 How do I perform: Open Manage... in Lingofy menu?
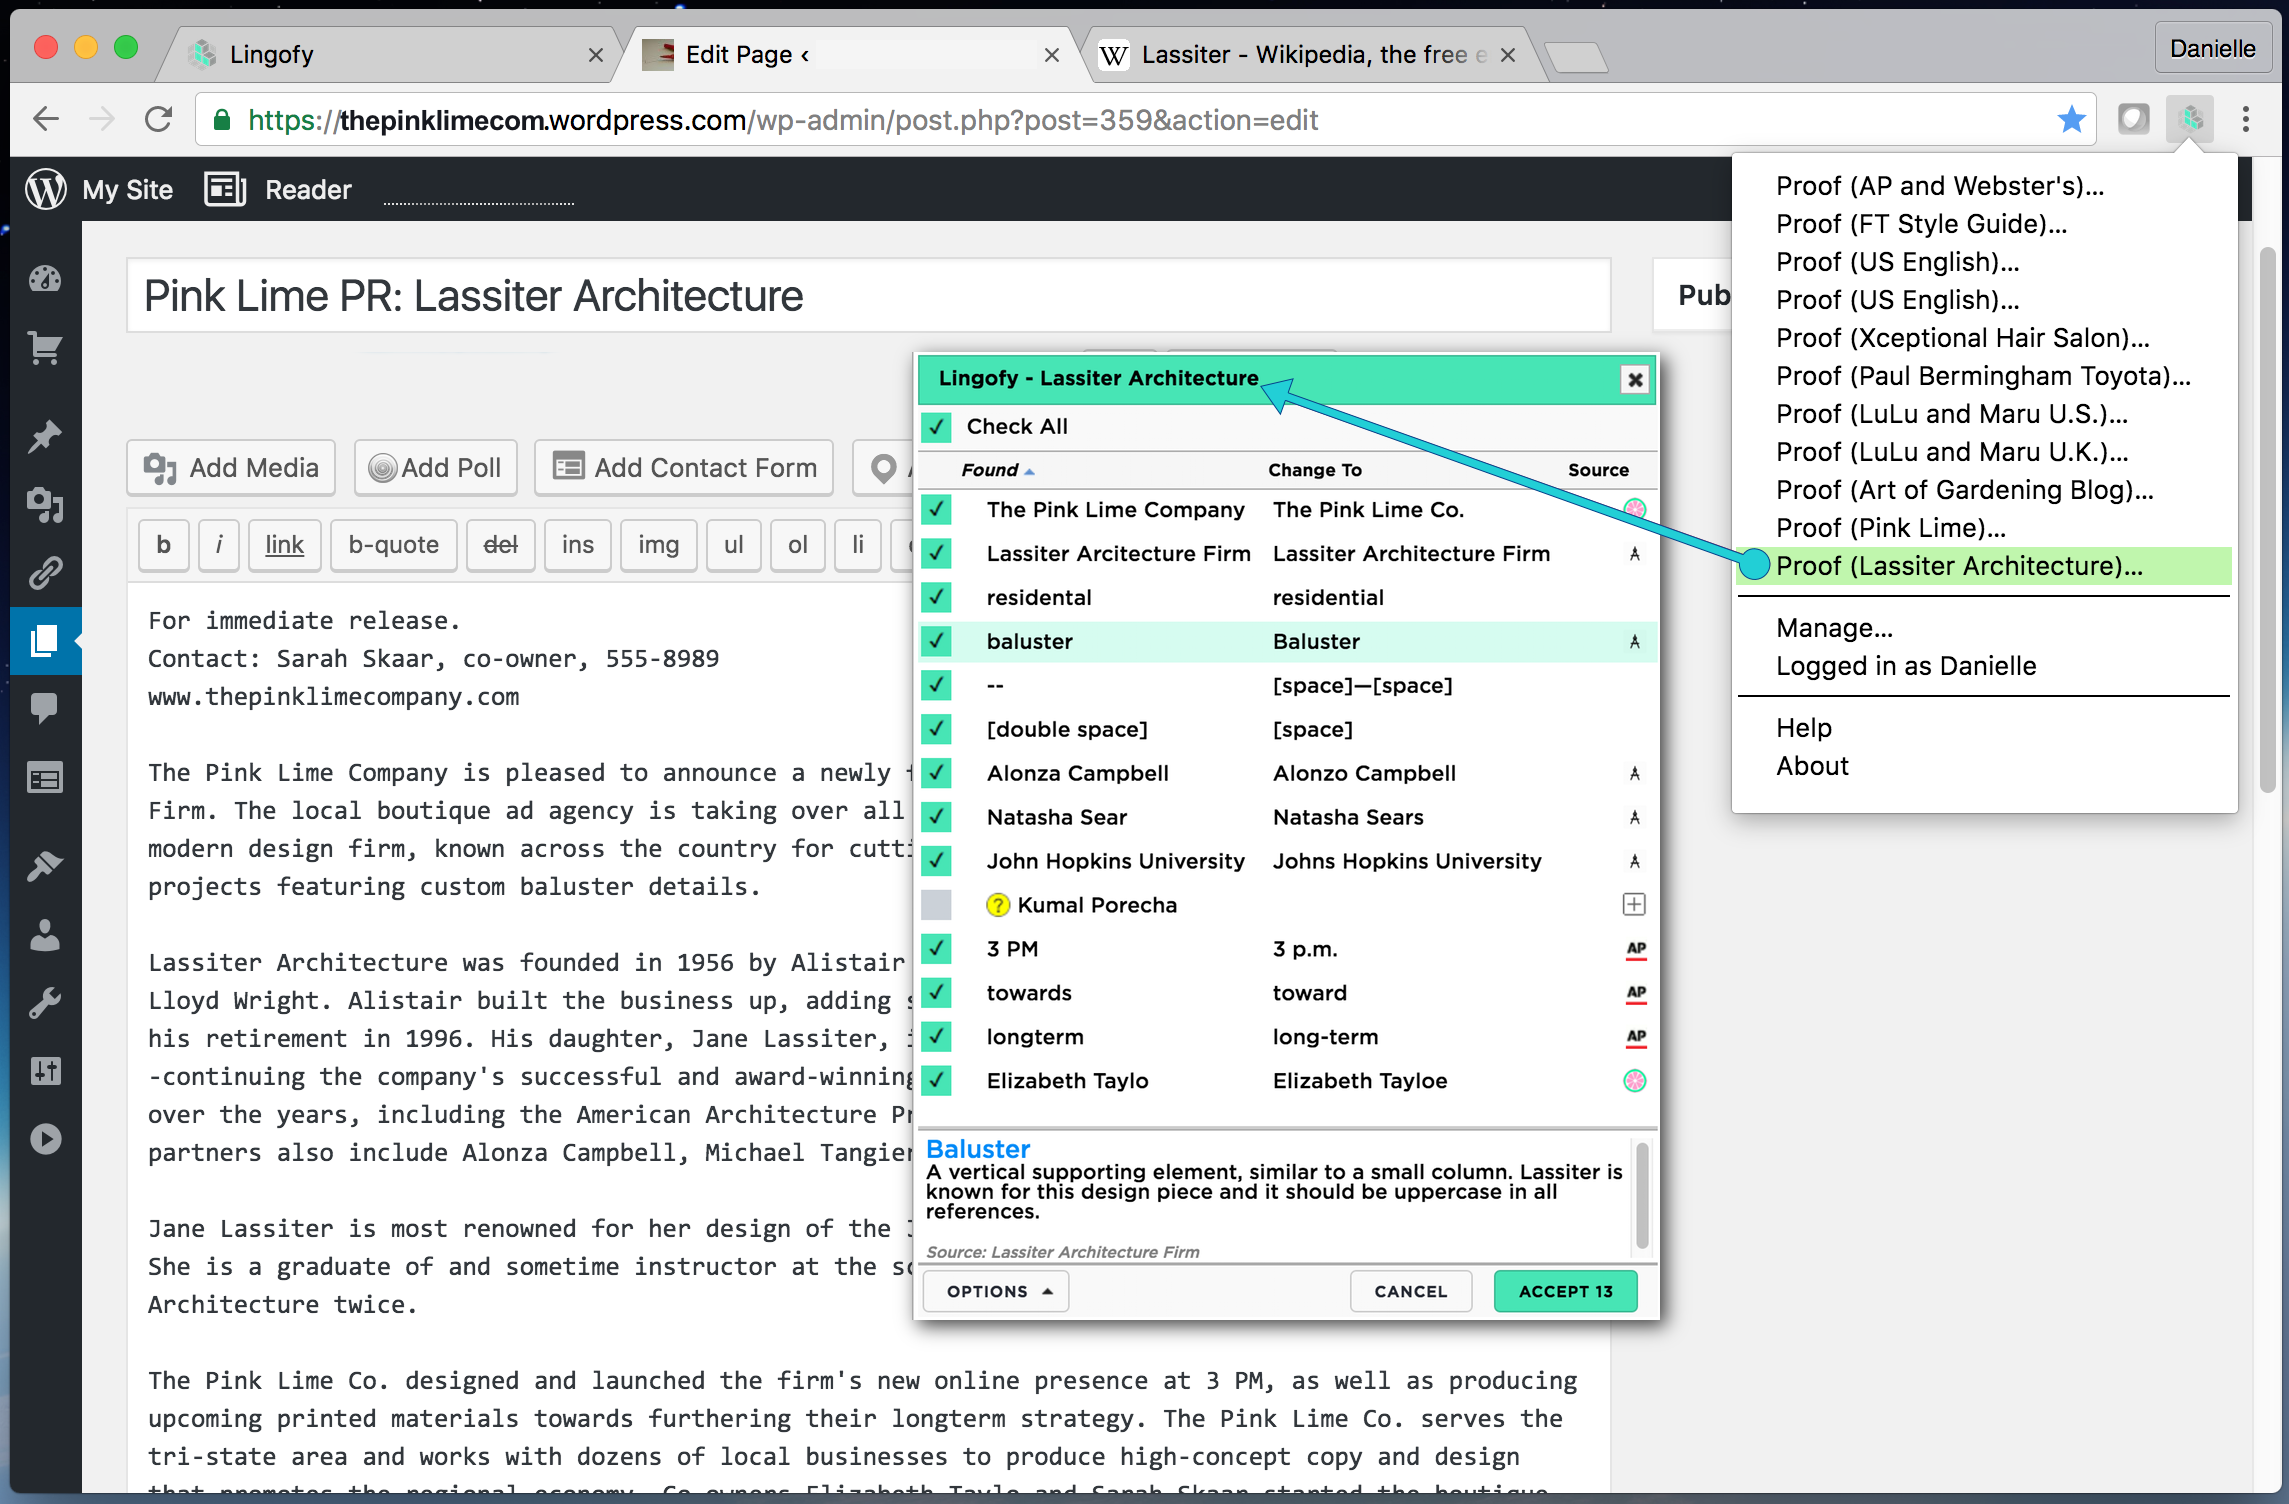1834,628
